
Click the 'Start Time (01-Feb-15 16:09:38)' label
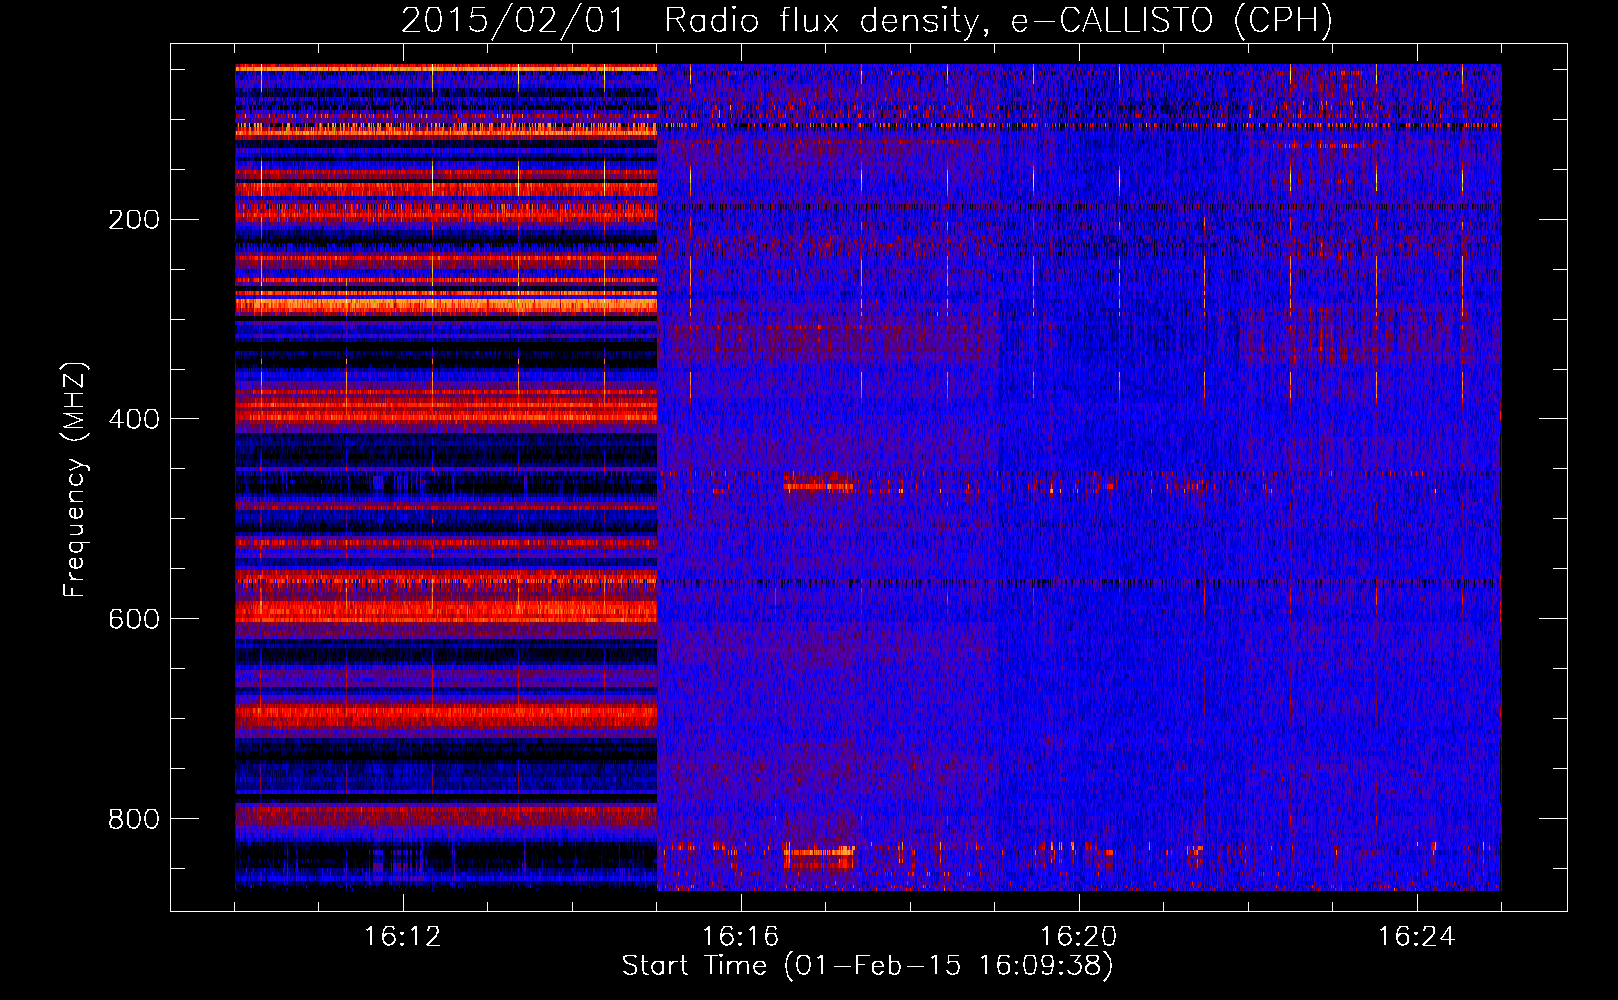click(x=867, y=966)
